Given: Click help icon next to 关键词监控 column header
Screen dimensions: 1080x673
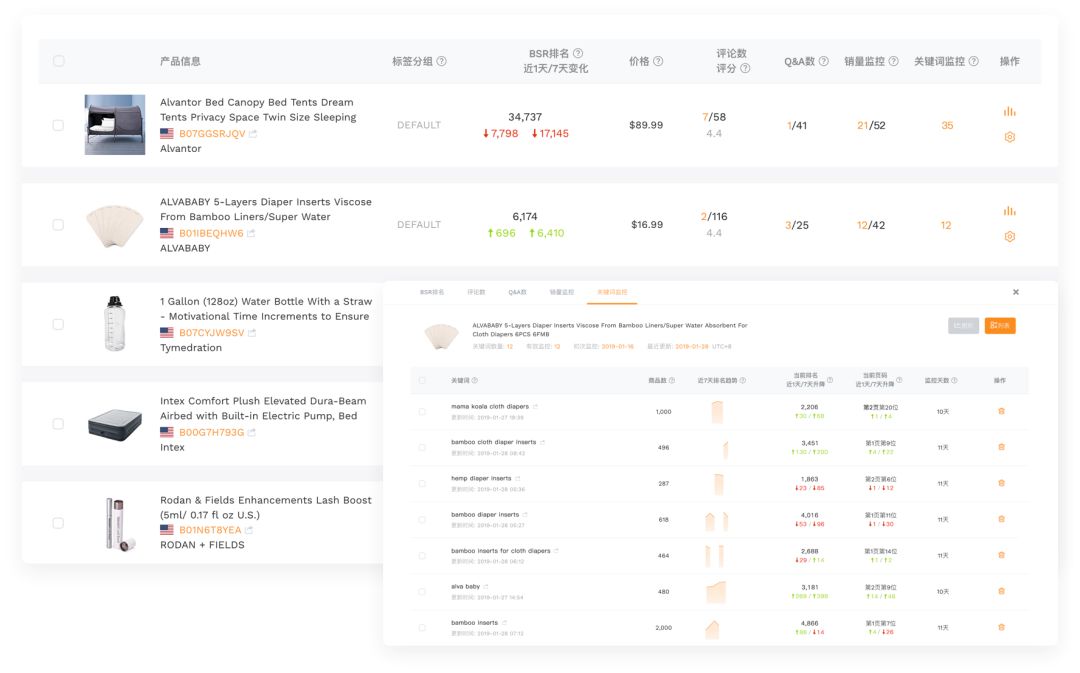Looking at the screenshot, I should click(973, 61).
